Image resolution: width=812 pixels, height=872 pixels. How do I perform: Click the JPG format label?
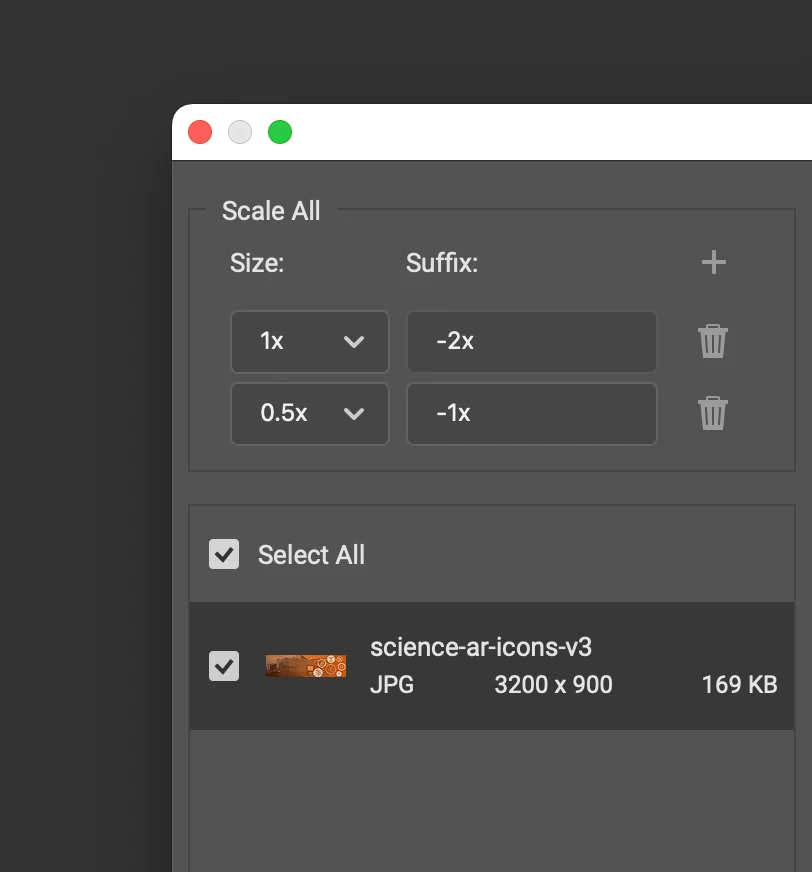tap(392, 685)
